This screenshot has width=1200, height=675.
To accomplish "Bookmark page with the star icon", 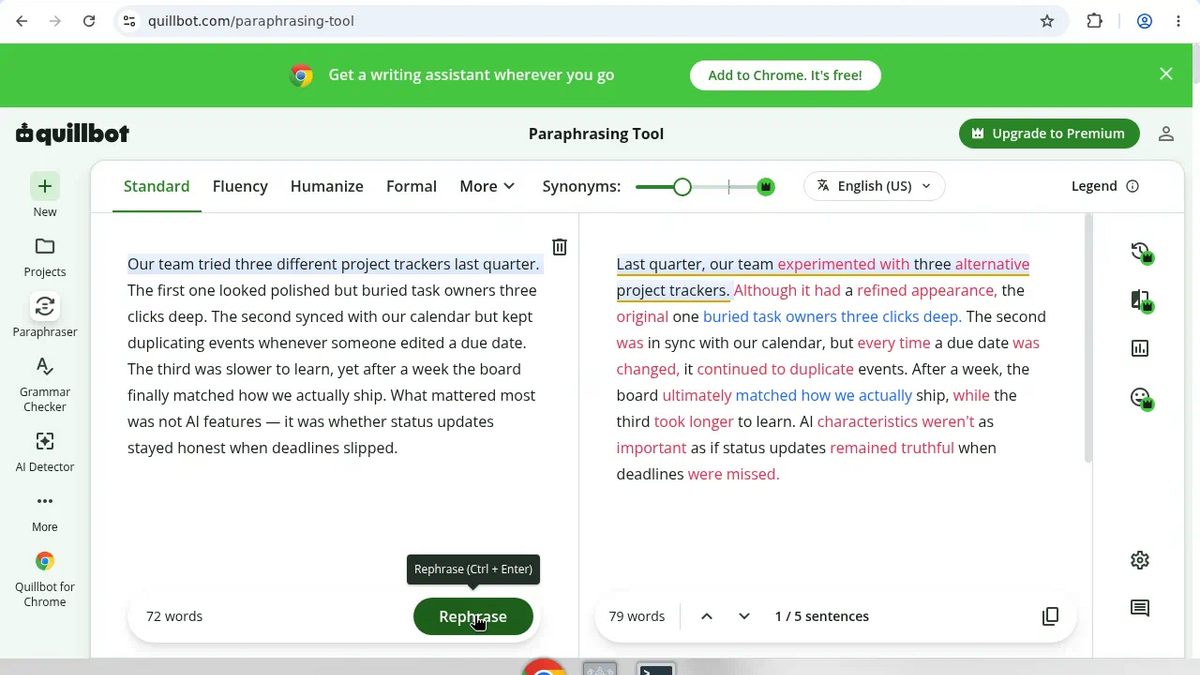I will pos(1047,21).
